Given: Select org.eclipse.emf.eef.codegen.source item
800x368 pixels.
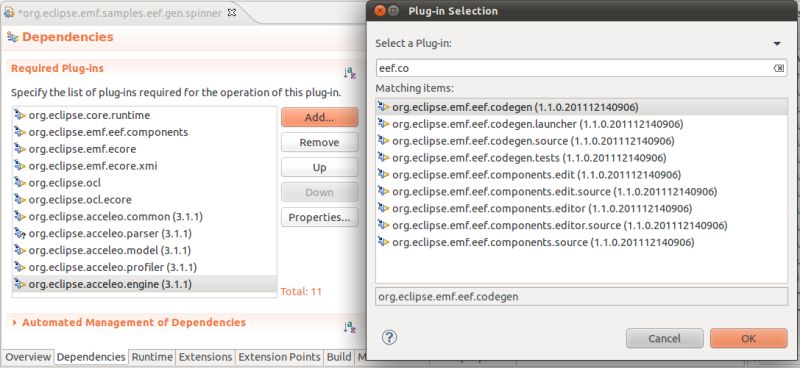Looking at the screenshot, I should (581, 141).
